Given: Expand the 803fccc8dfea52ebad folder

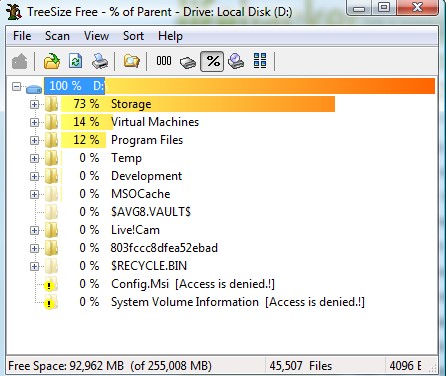Looking at the screenshot, I should point(34,248).
